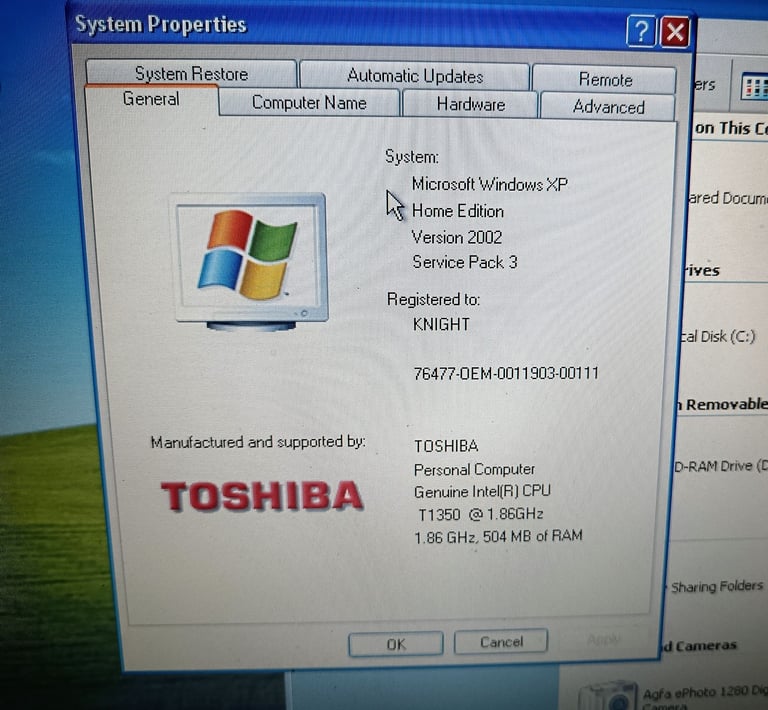This screenshot has width=768, height=710.
Task: Open the Remote tab
Action: click(605, 79)
